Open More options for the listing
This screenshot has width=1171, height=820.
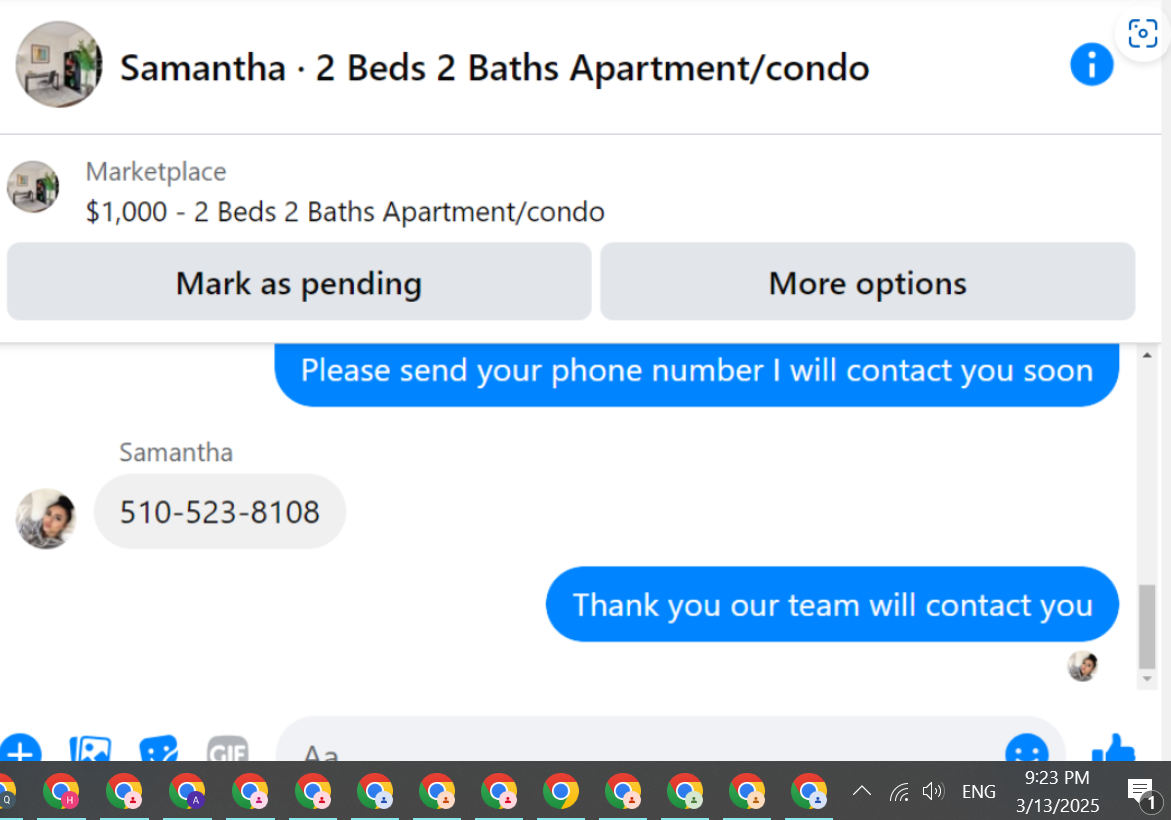tap(867, 282)
